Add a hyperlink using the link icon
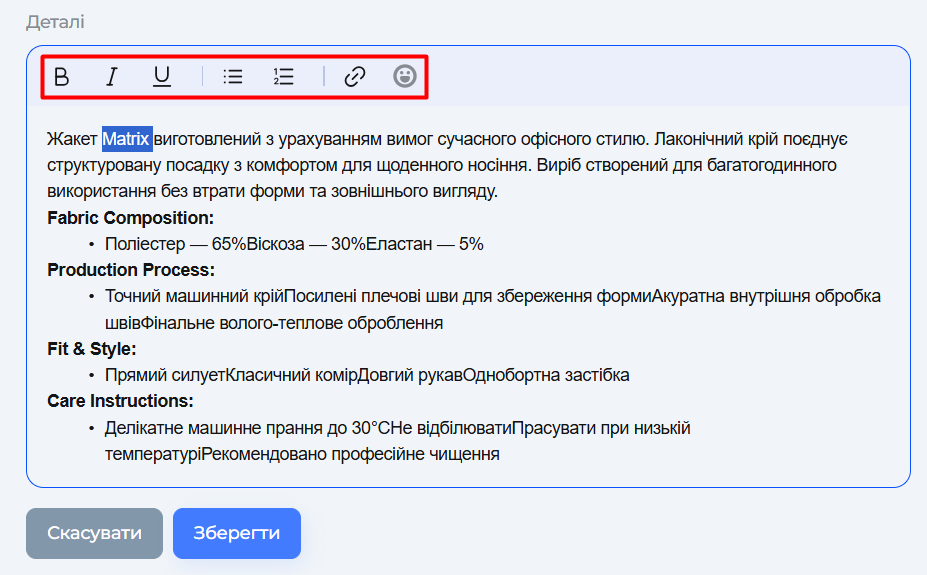 (355, 77)
